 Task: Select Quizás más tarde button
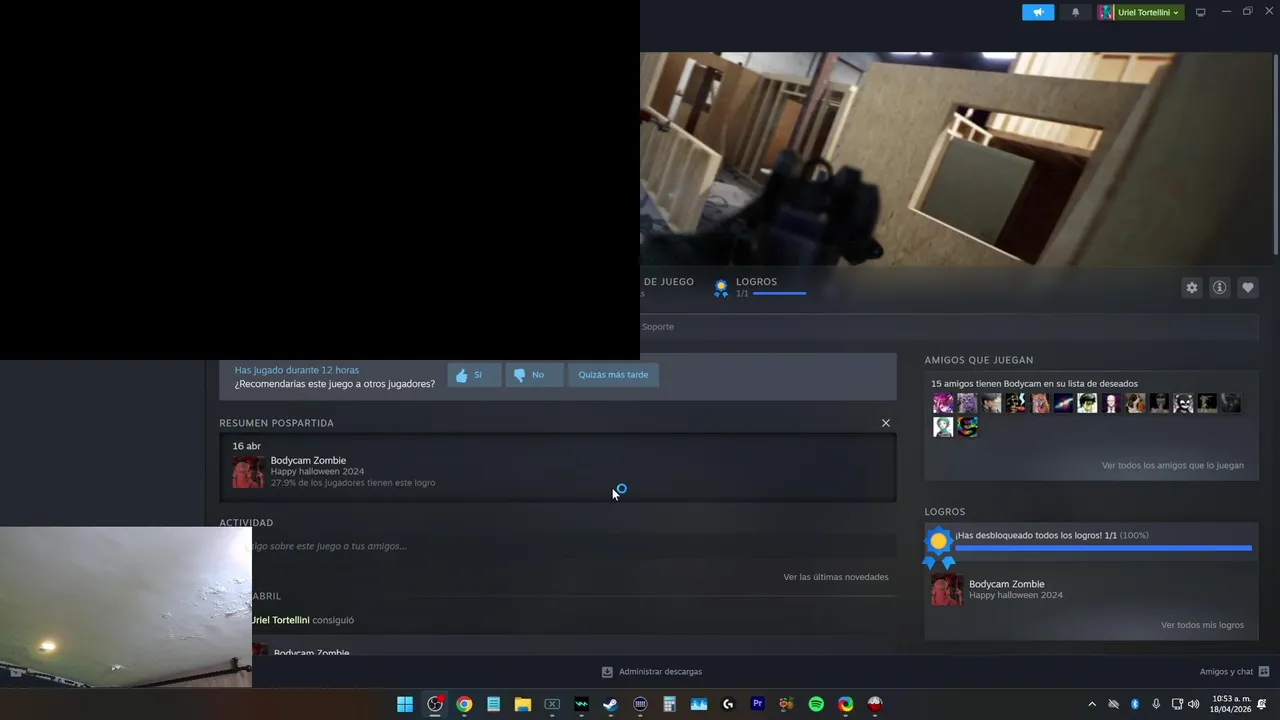click(x=613, y=375)
